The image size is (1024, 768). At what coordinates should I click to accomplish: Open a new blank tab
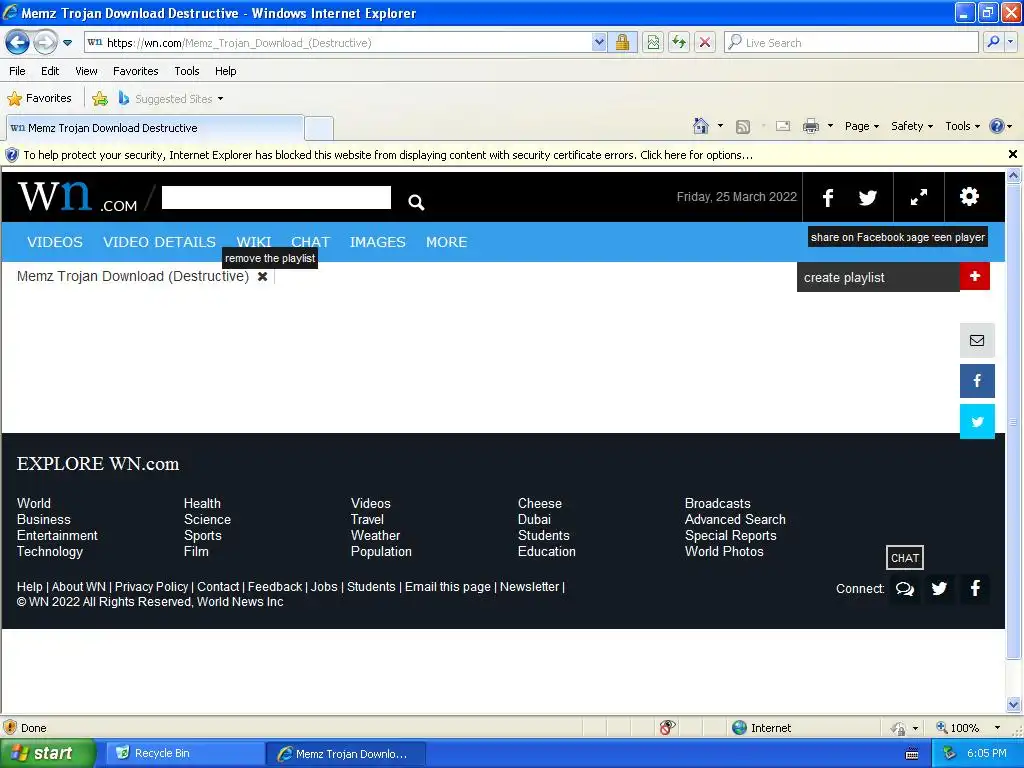coord(319,128)
